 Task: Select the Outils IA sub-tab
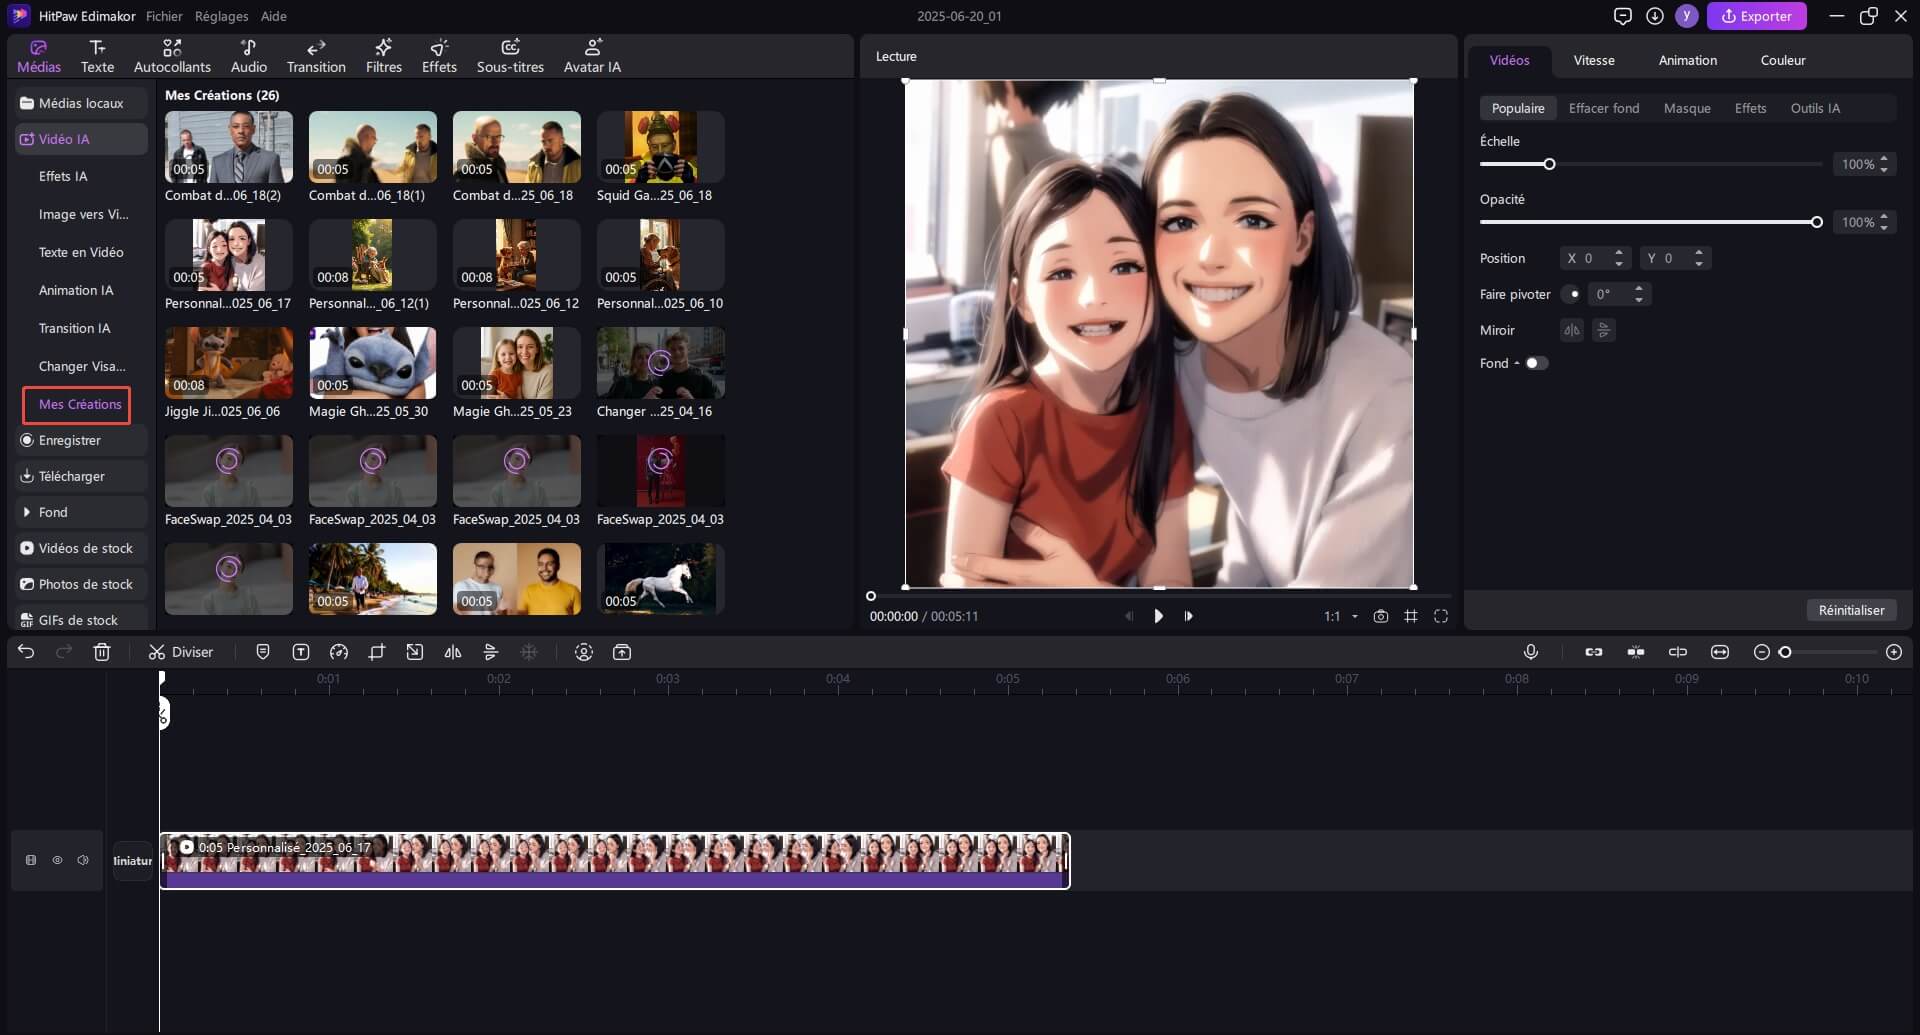(x=1815, y=108)
